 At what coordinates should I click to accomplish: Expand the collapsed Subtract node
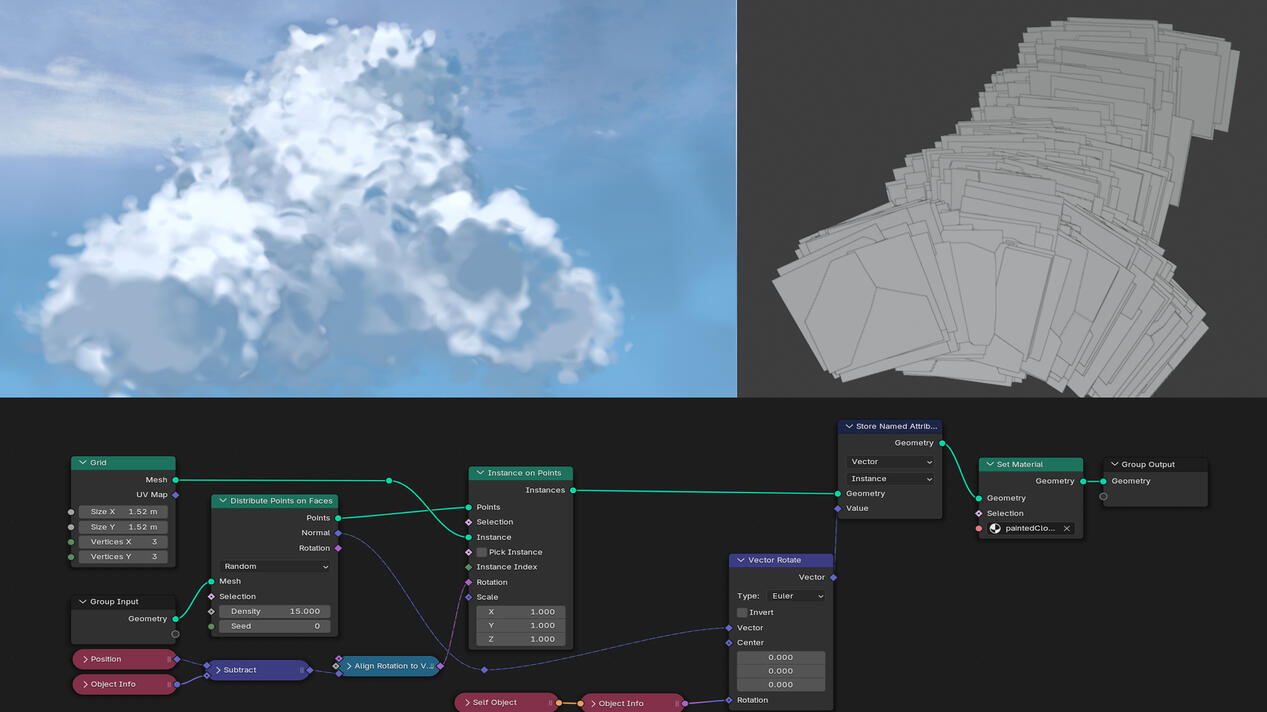217,670
